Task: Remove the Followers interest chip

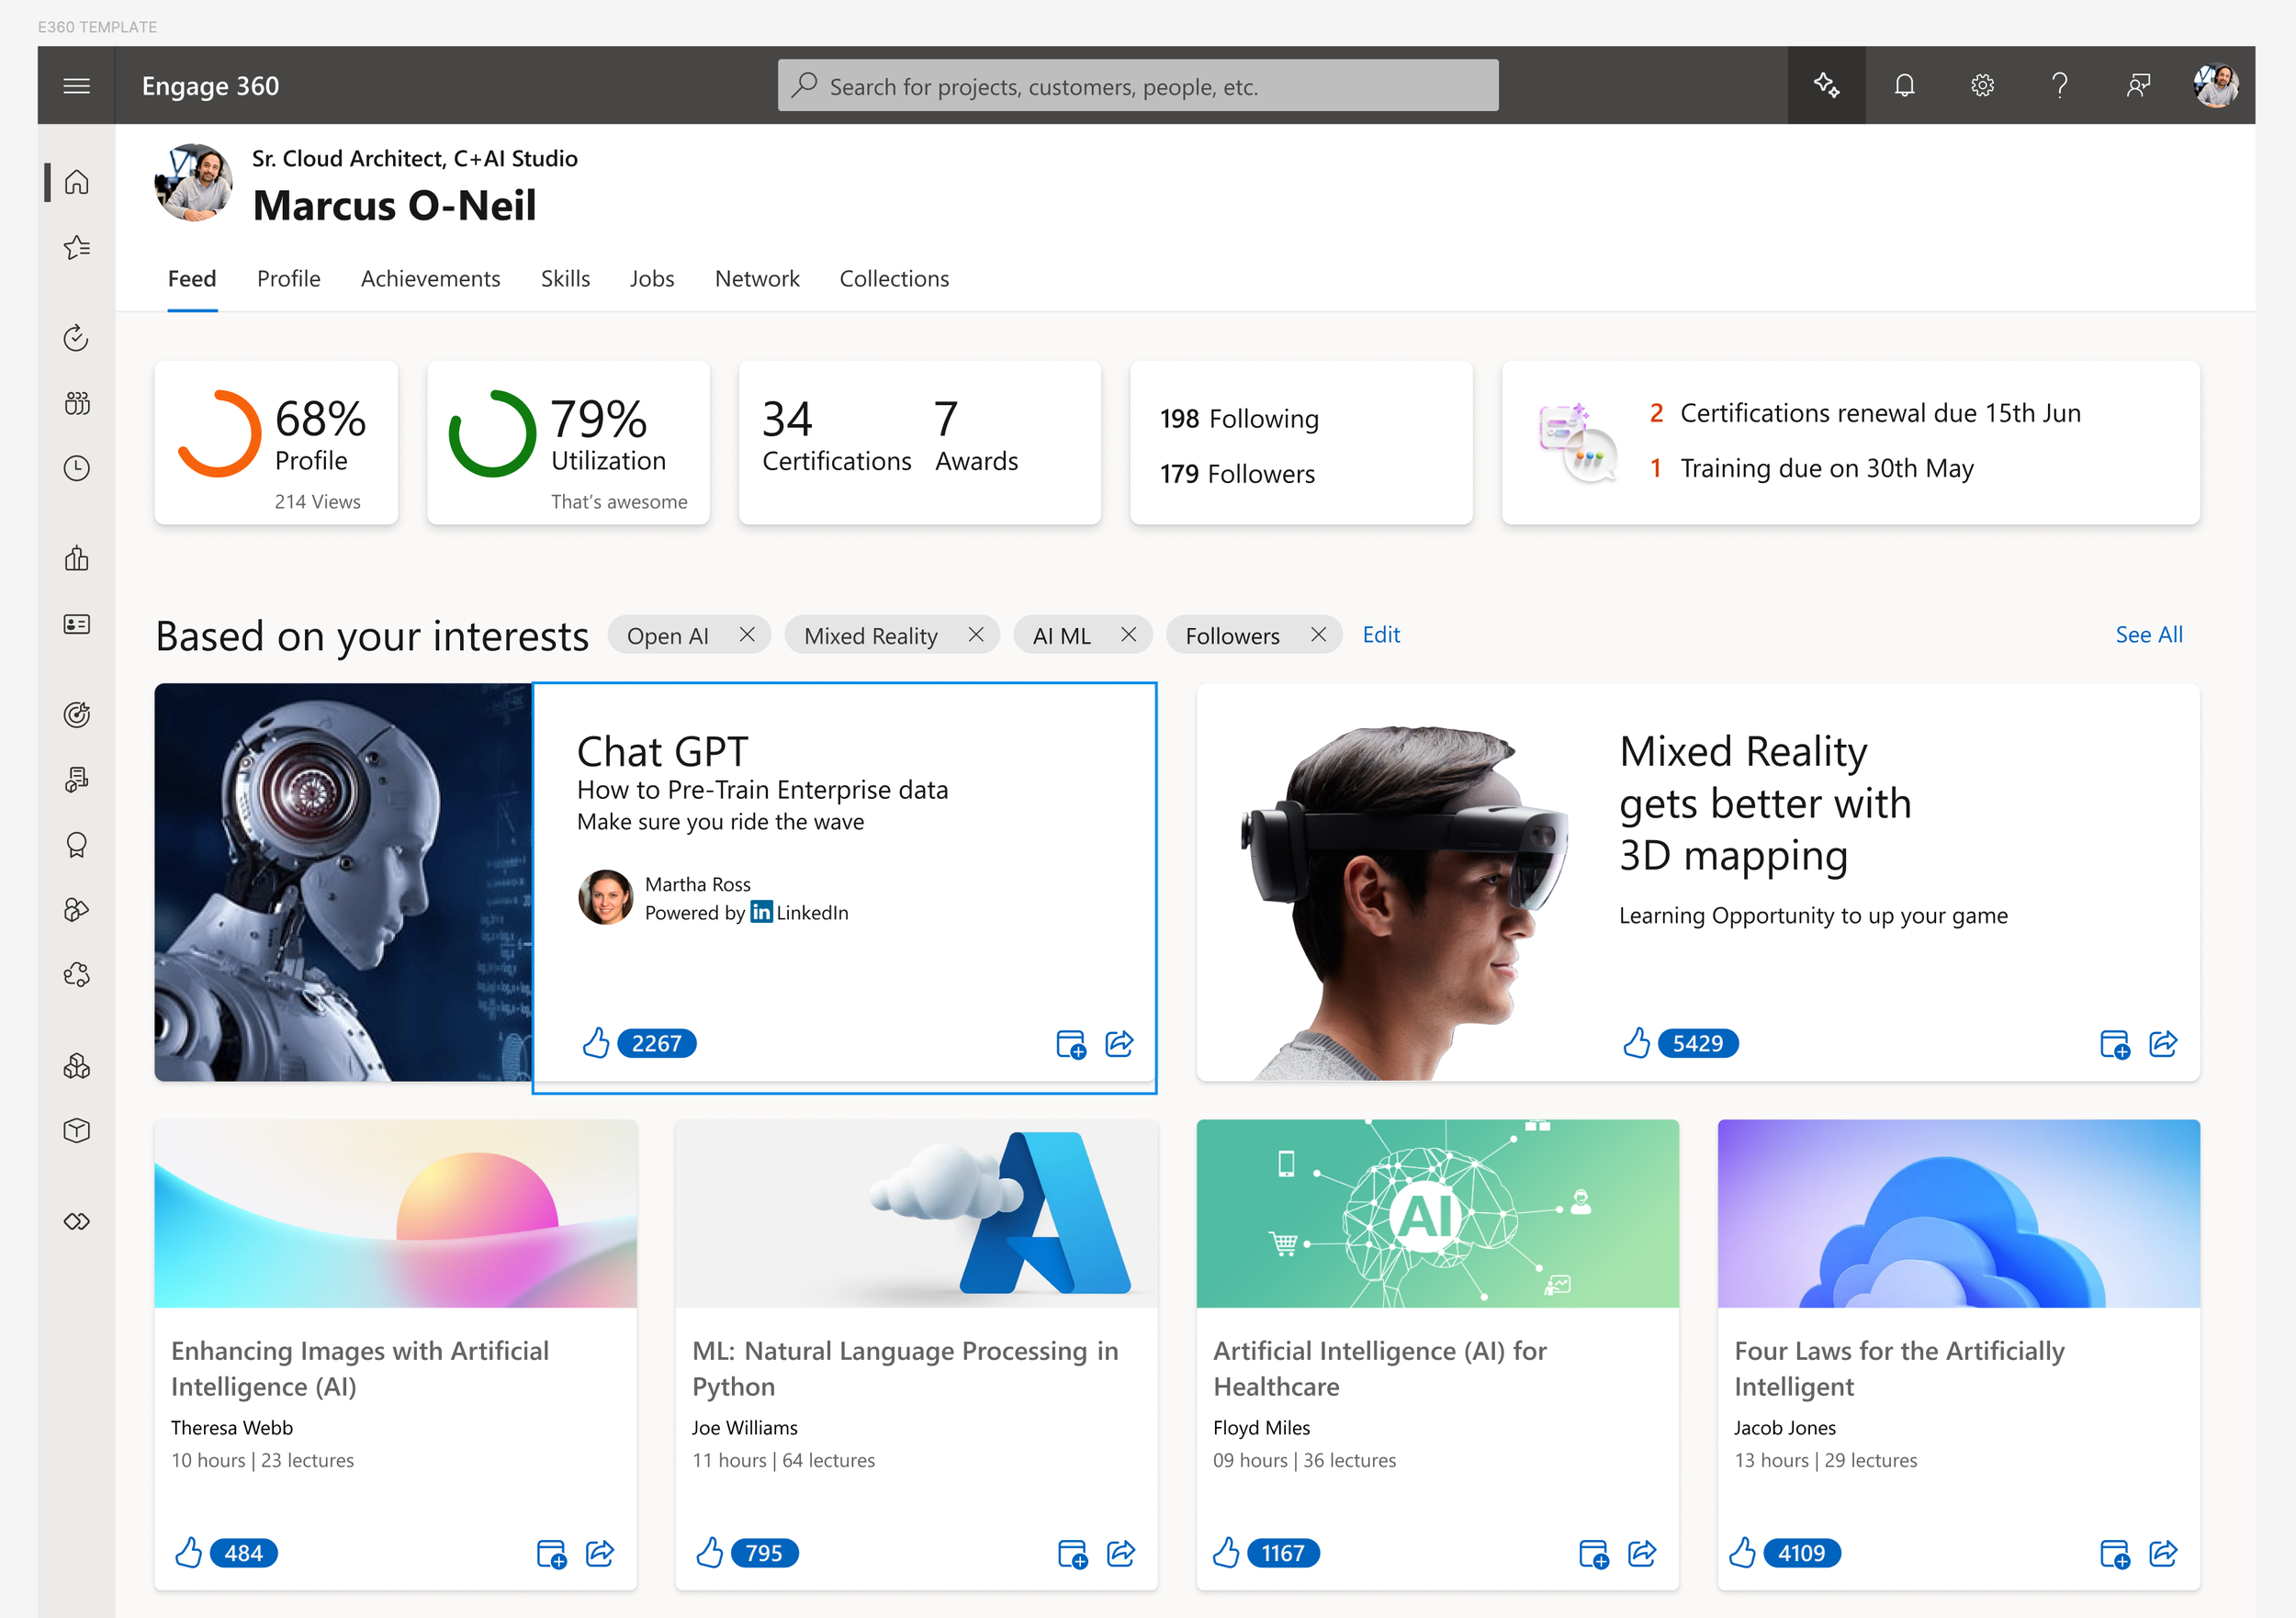Action: [1319, 635]
